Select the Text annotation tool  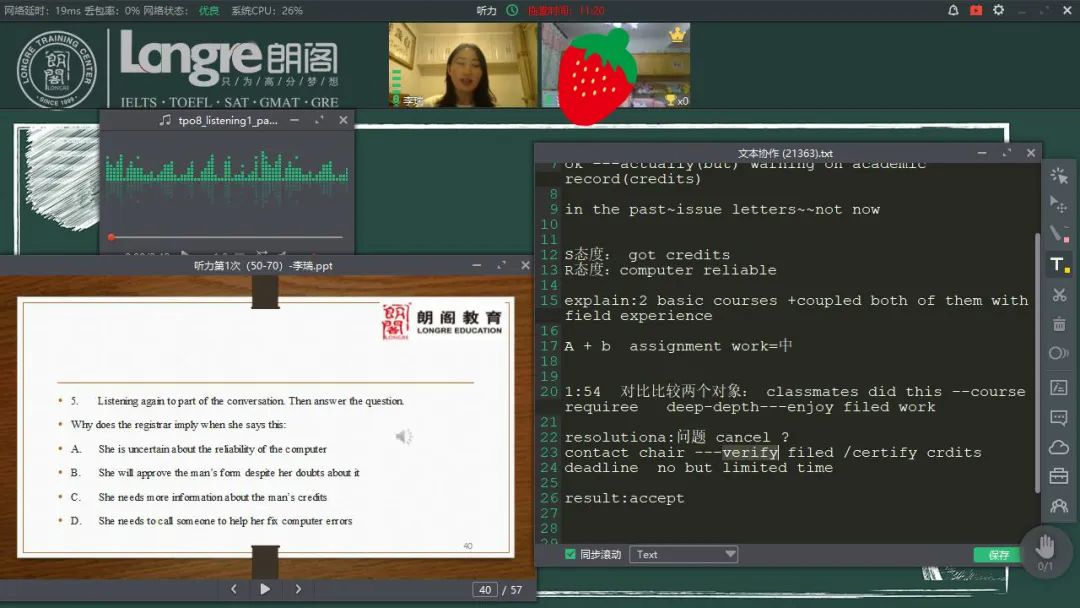click(x=1057, y=263)
